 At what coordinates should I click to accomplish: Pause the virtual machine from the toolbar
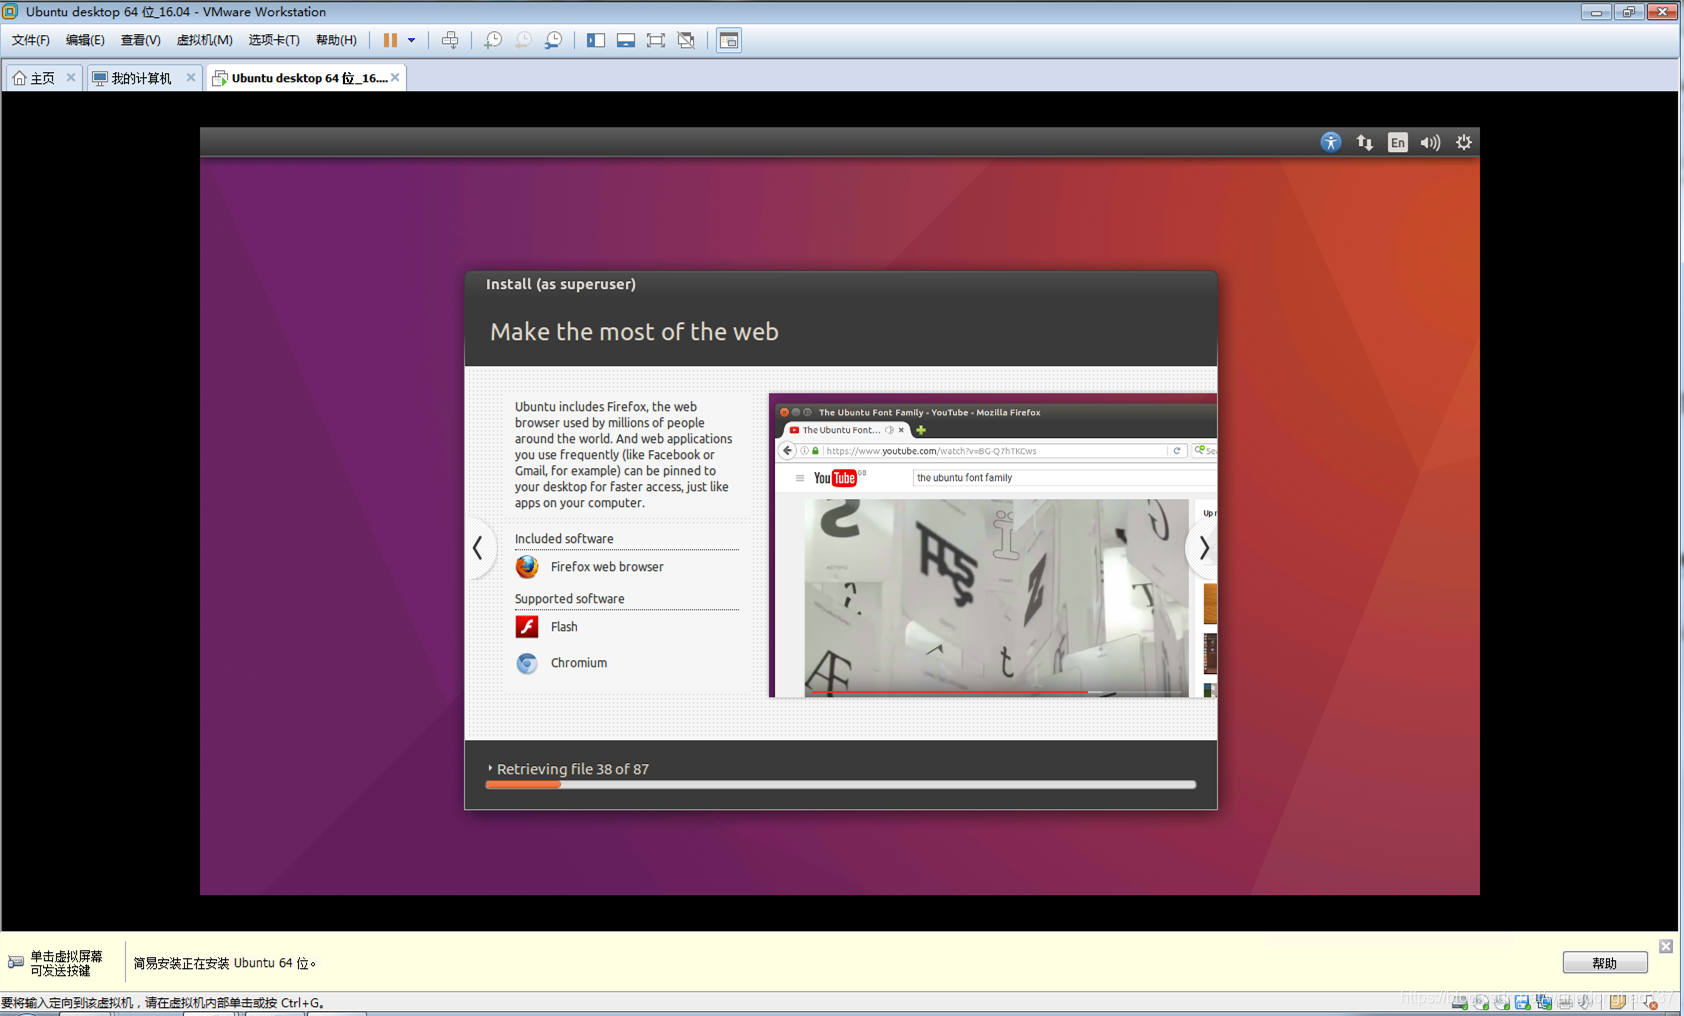390,40
